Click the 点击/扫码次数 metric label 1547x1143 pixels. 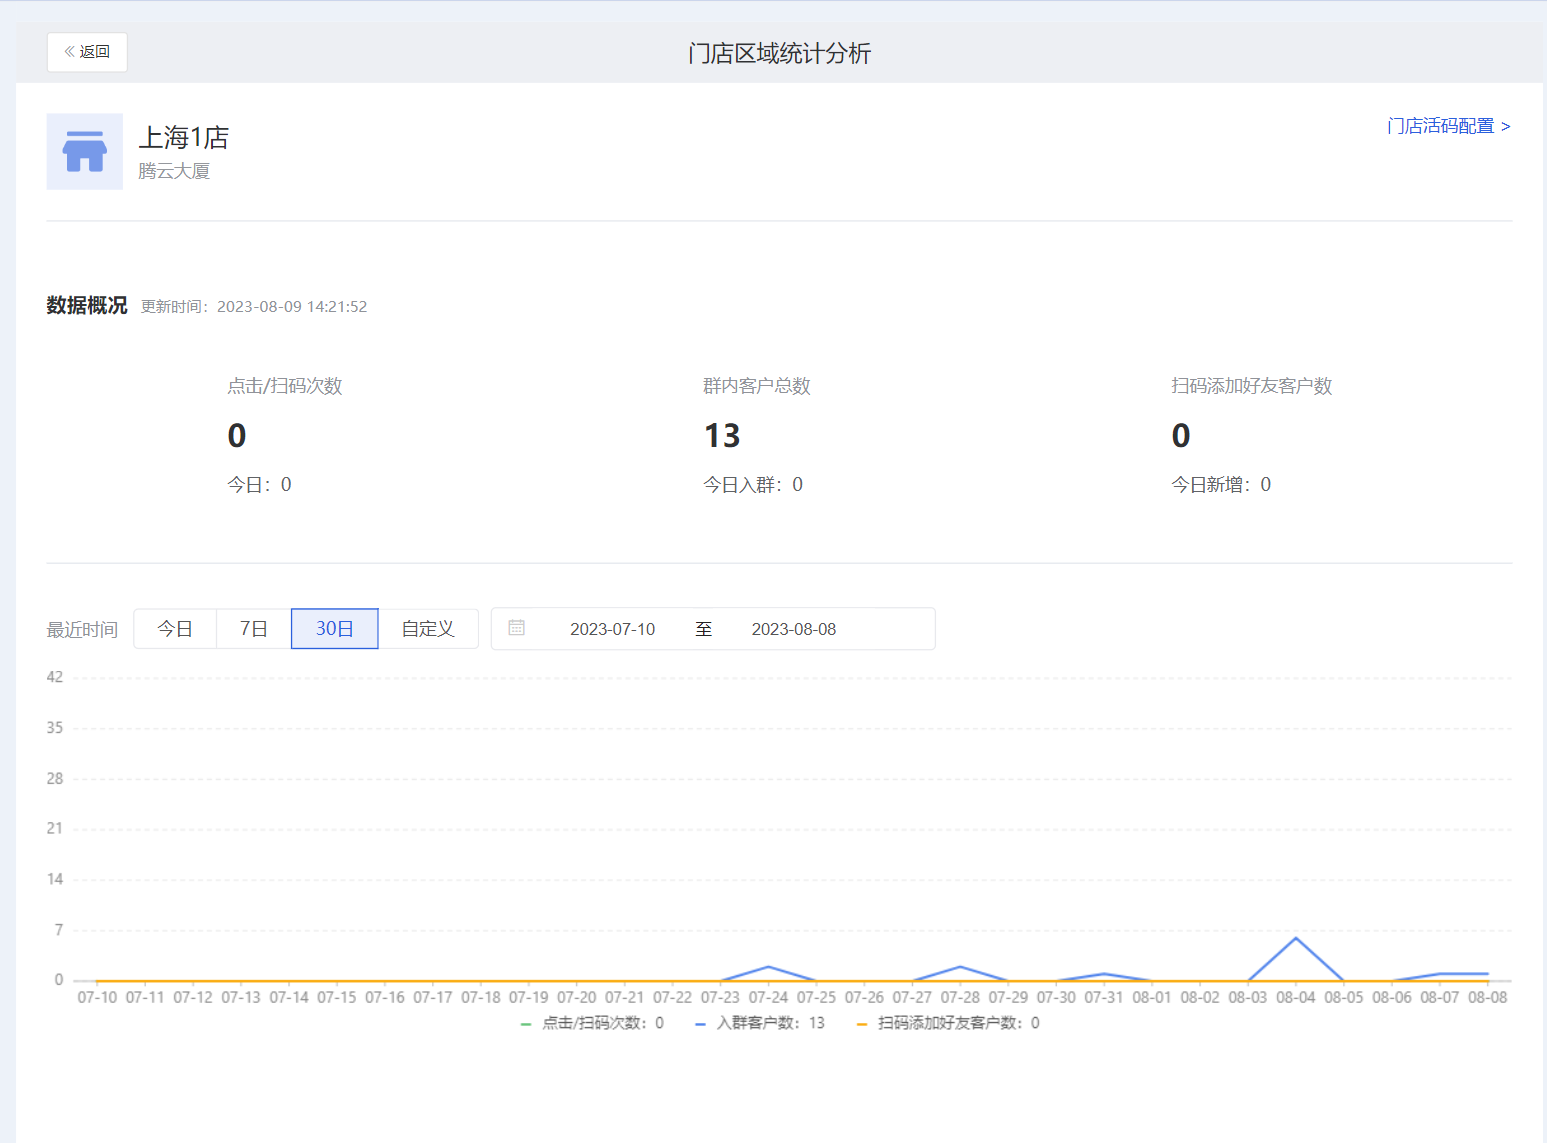tap(285, 386)
